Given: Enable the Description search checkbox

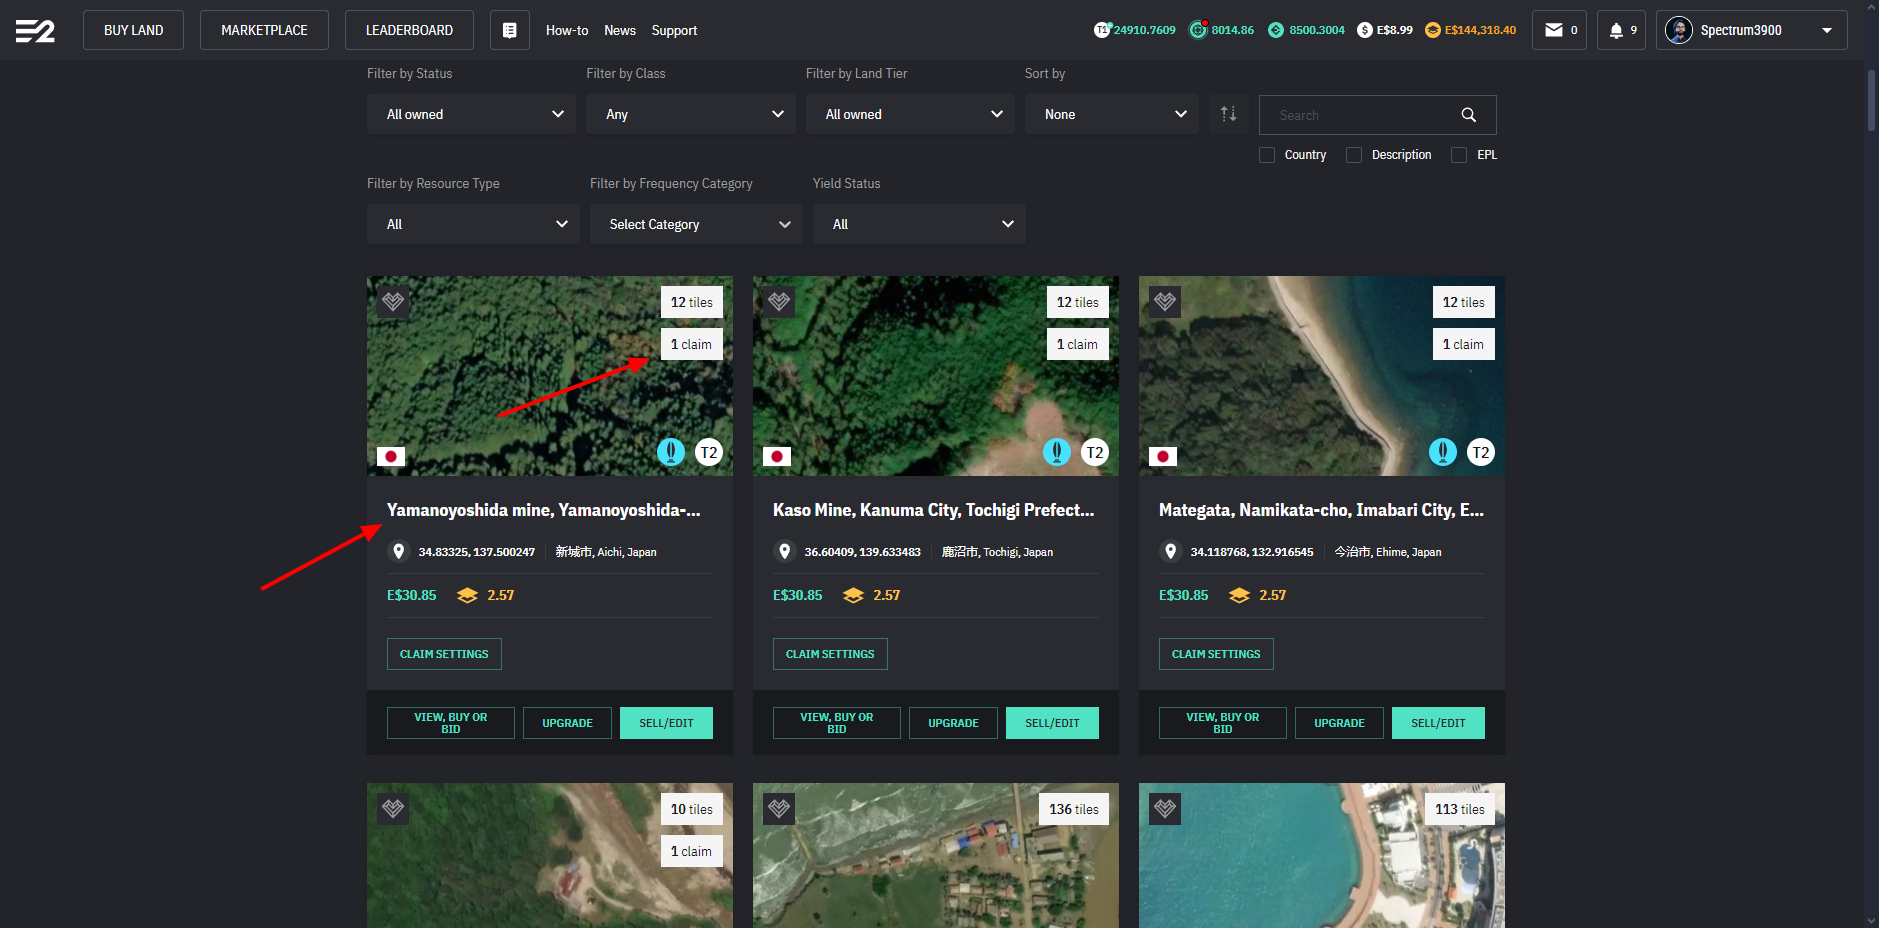Looking at the screenshot, I should (x=1354, y=155).
